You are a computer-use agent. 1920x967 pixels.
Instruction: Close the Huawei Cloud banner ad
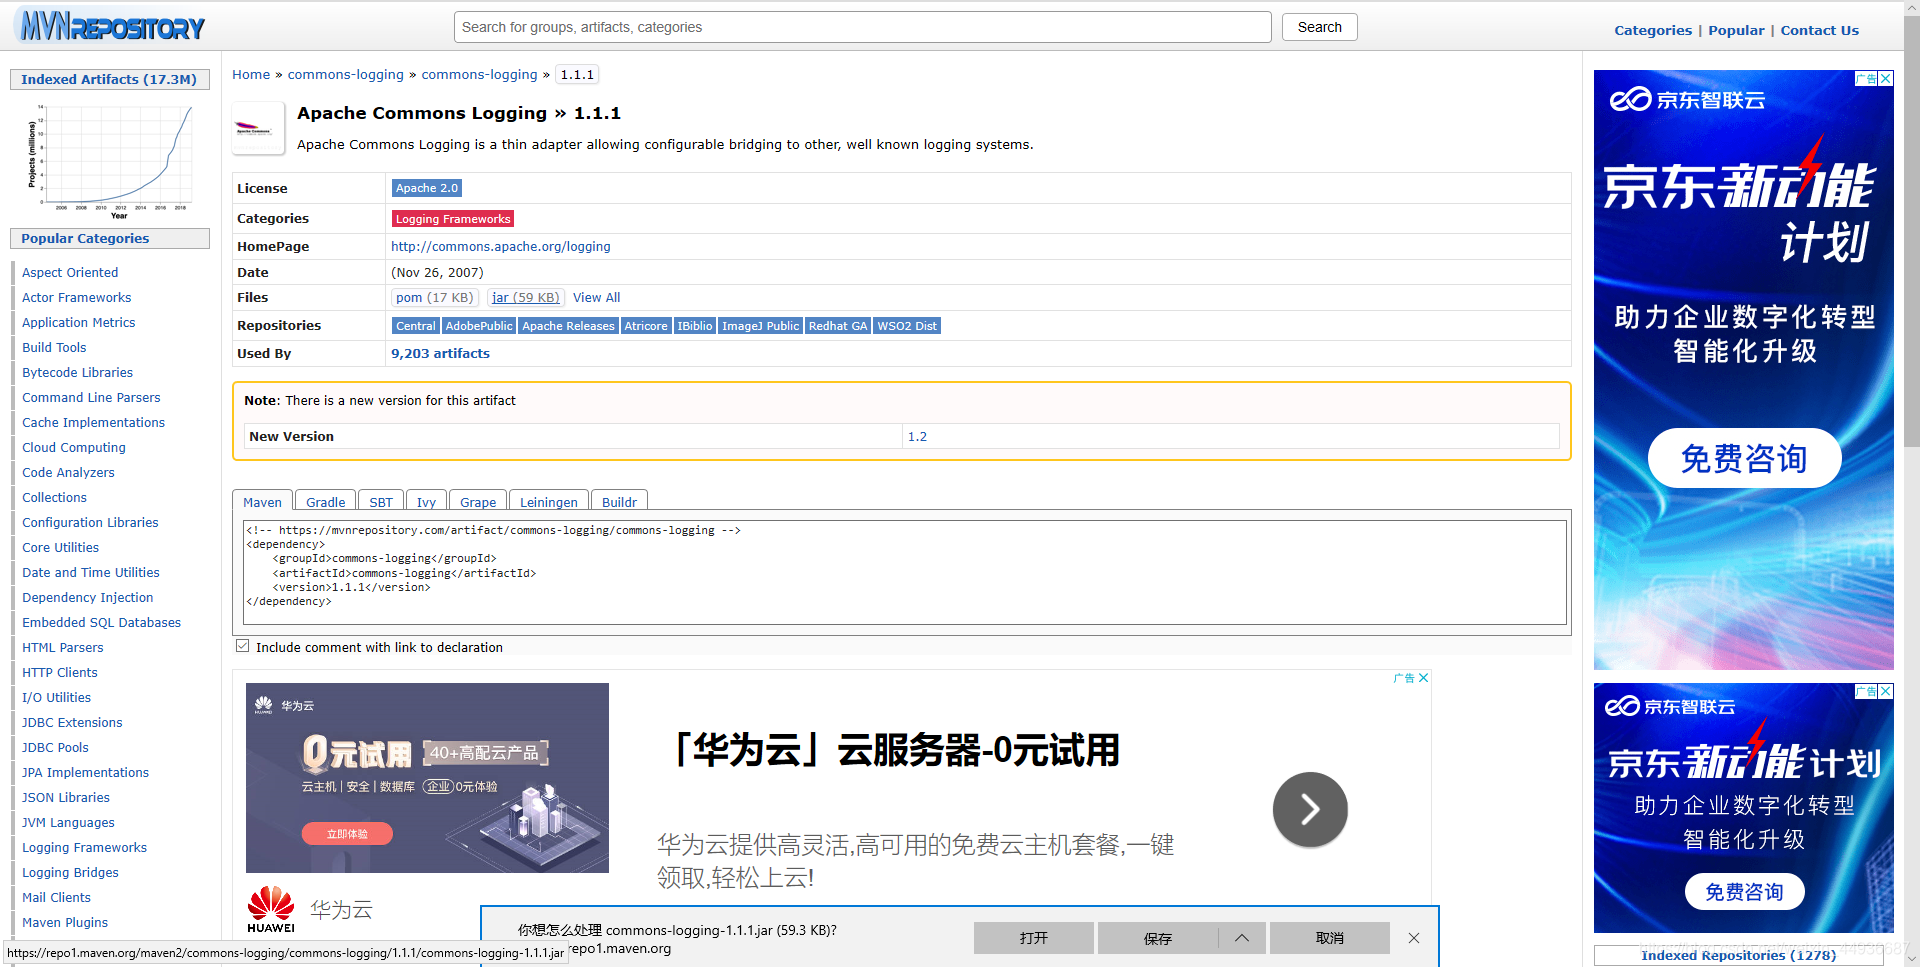(1423, 678)
